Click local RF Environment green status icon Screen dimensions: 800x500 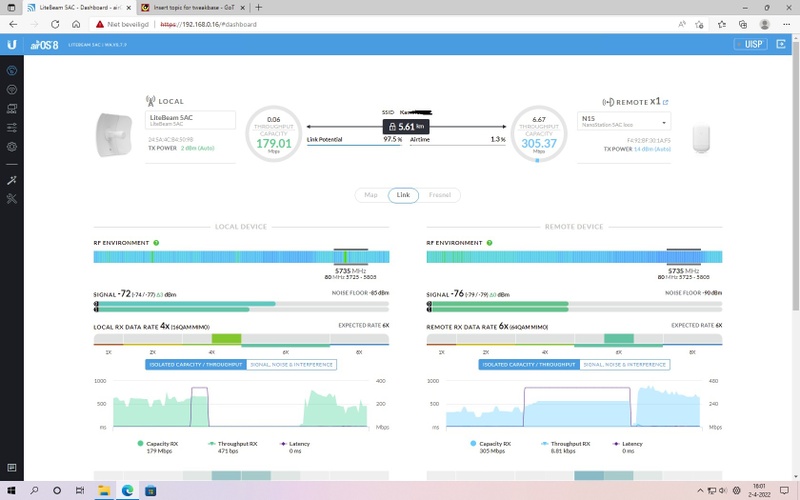156,243
